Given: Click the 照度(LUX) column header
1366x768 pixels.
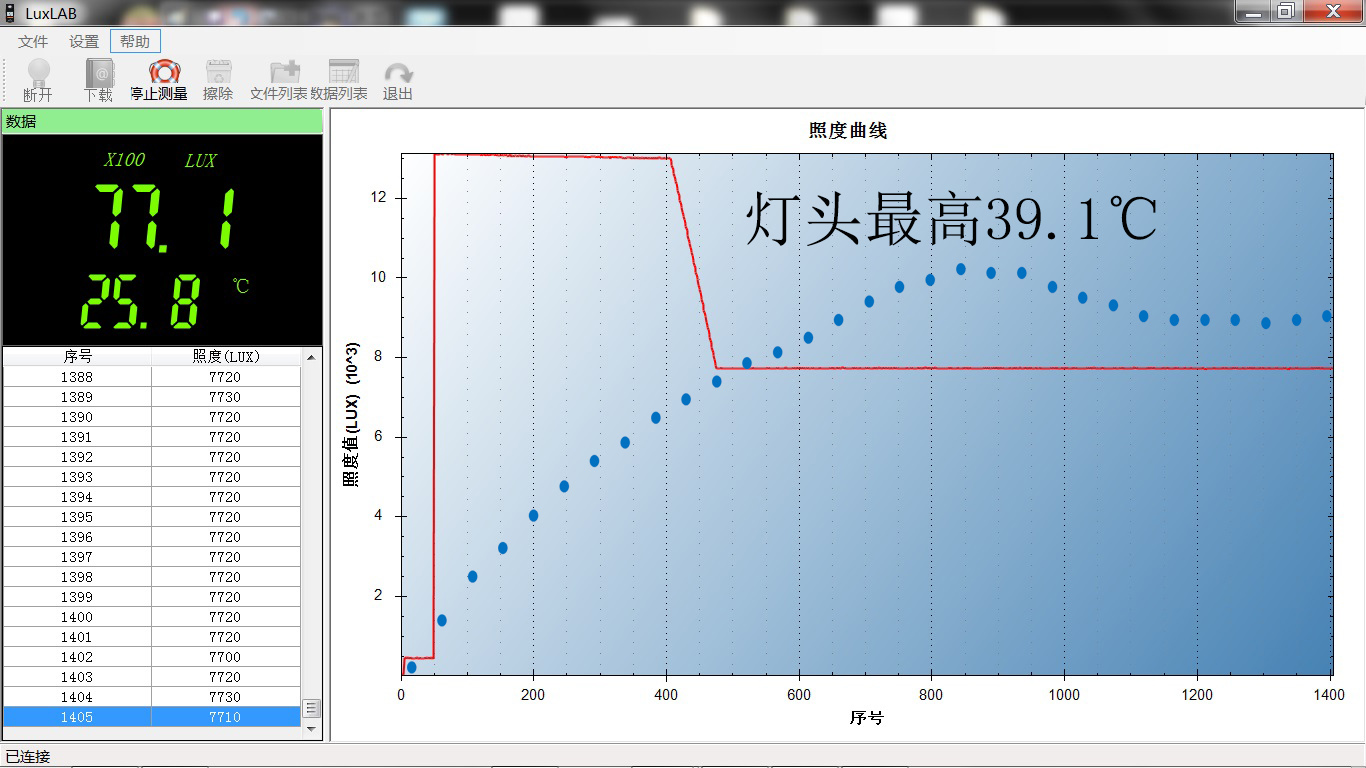Looking at the screenshot, I should coord(225,356).
